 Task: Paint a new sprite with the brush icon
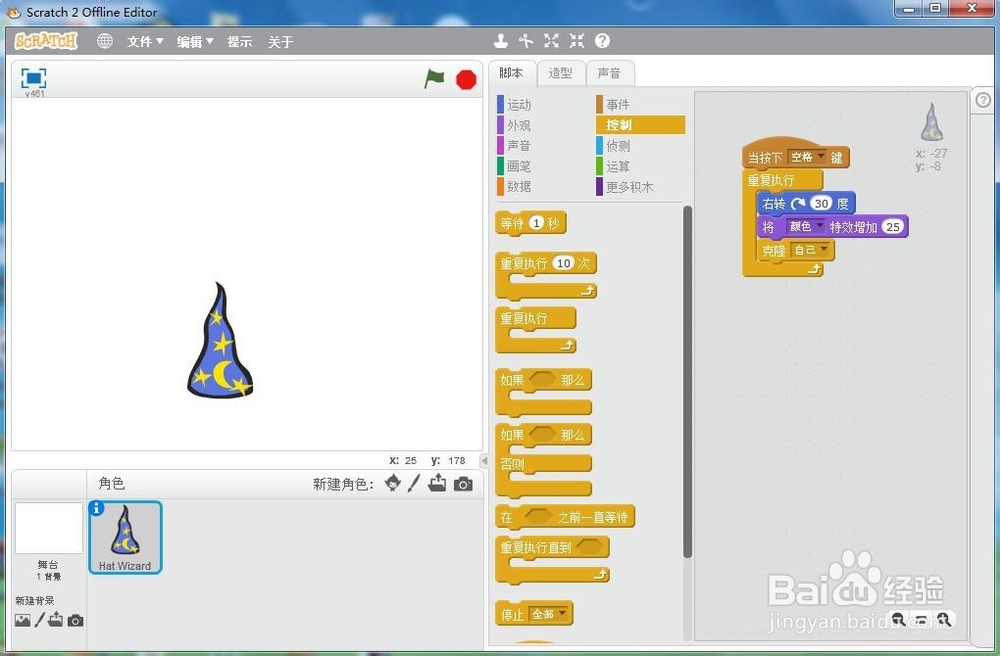click(x=412, y=483)
